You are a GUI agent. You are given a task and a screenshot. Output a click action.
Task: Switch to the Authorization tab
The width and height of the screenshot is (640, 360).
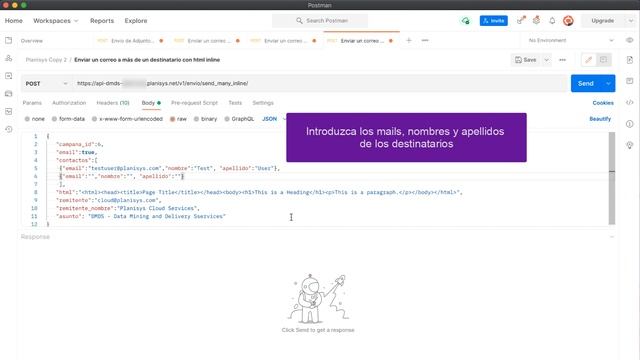coord(69,103)
